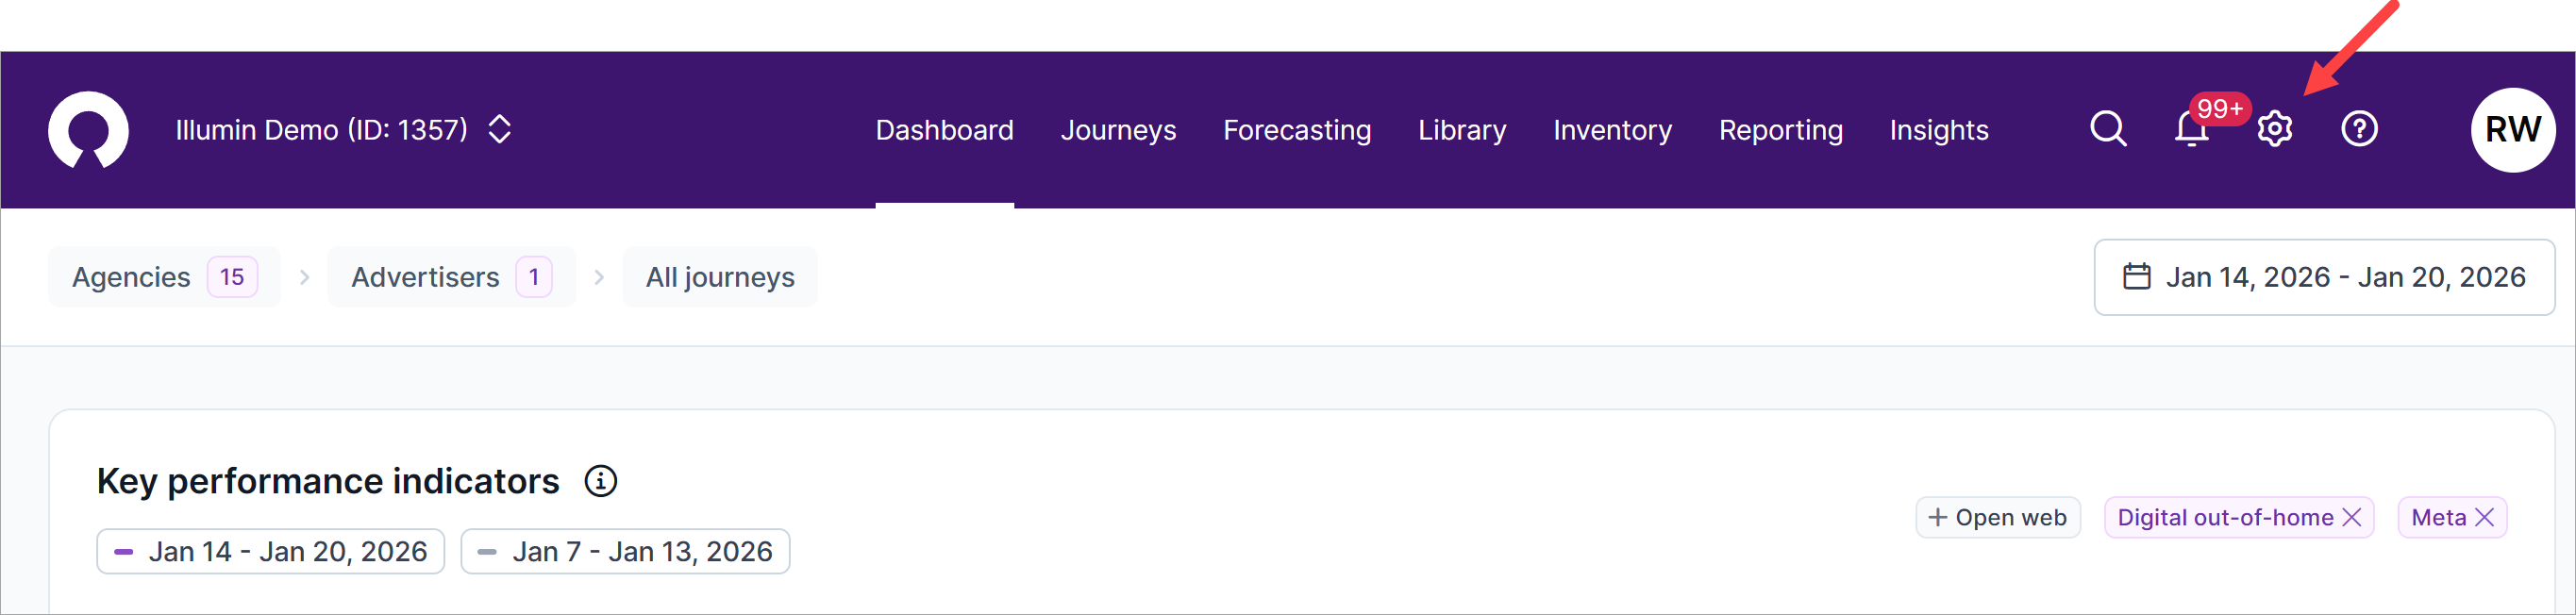This screenshot has height=615, width=2576.
Task: Open the settings gear icon
Action: (2275, 129)
